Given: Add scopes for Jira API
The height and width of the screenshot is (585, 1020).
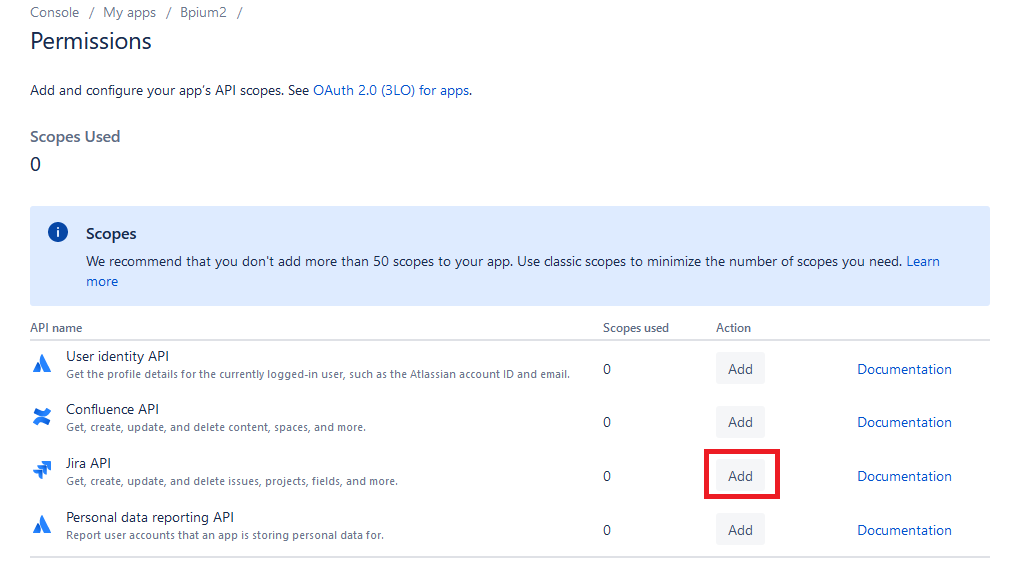Looking at the screenshot, I should coord(740,476).
